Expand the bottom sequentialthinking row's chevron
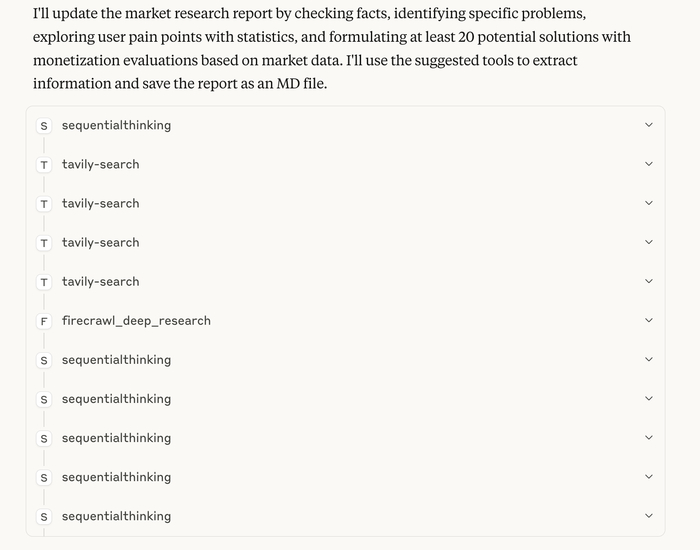700x550 pixels. click(x=648, y=517)
